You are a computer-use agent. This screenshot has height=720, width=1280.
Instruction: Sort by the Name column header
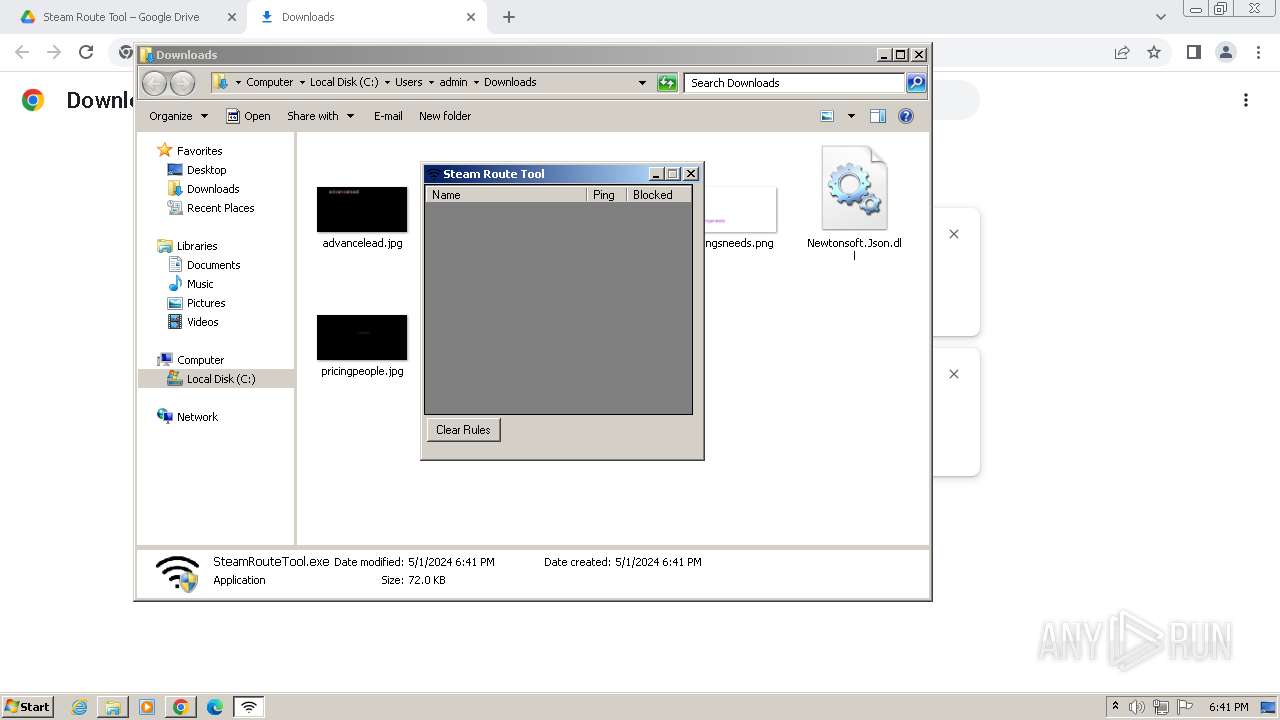506,195
